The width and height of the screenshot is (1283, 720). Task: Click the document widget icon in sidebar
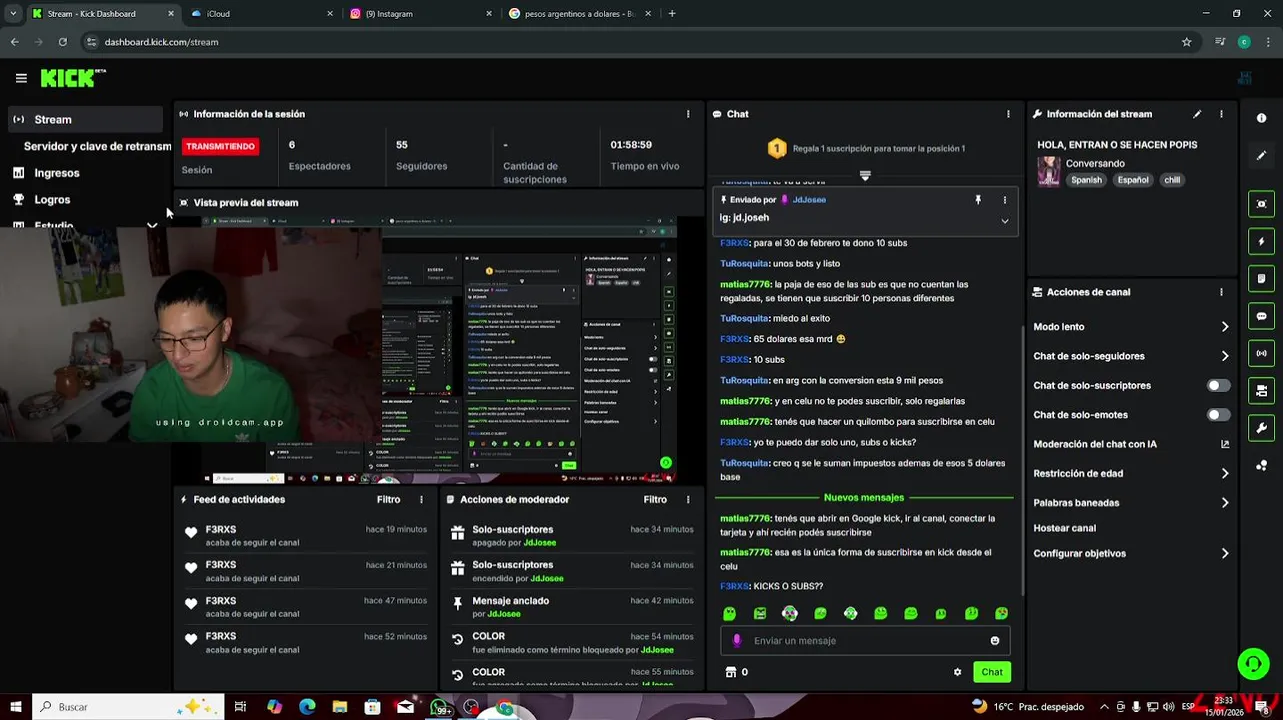click(x=1261, y=279)
